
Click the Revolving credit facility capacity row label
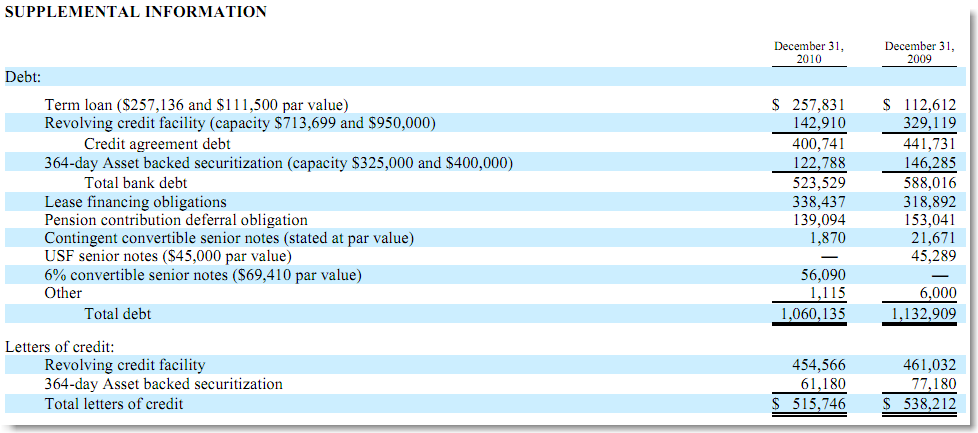[240, 123]
